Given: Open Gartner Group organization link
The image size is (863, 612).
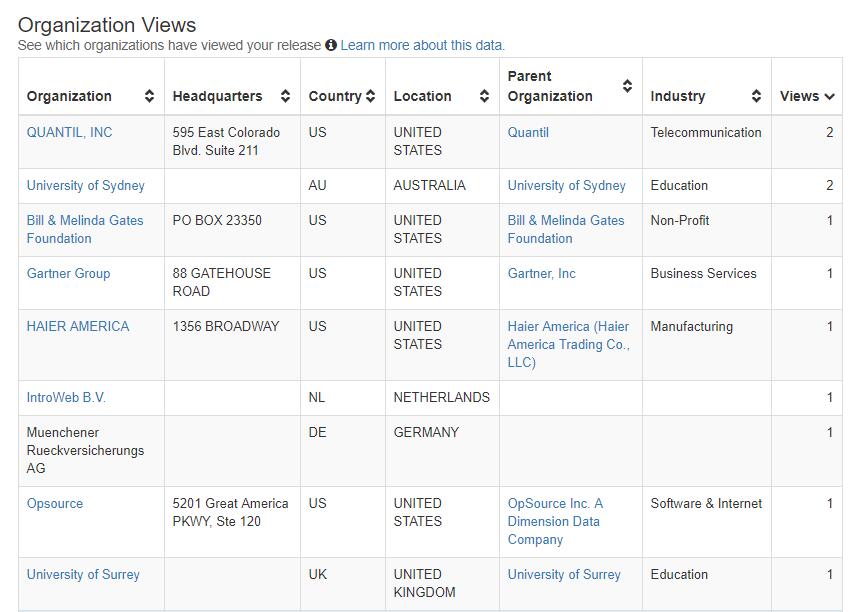Looking at the screenshot, I should point(68,274).
